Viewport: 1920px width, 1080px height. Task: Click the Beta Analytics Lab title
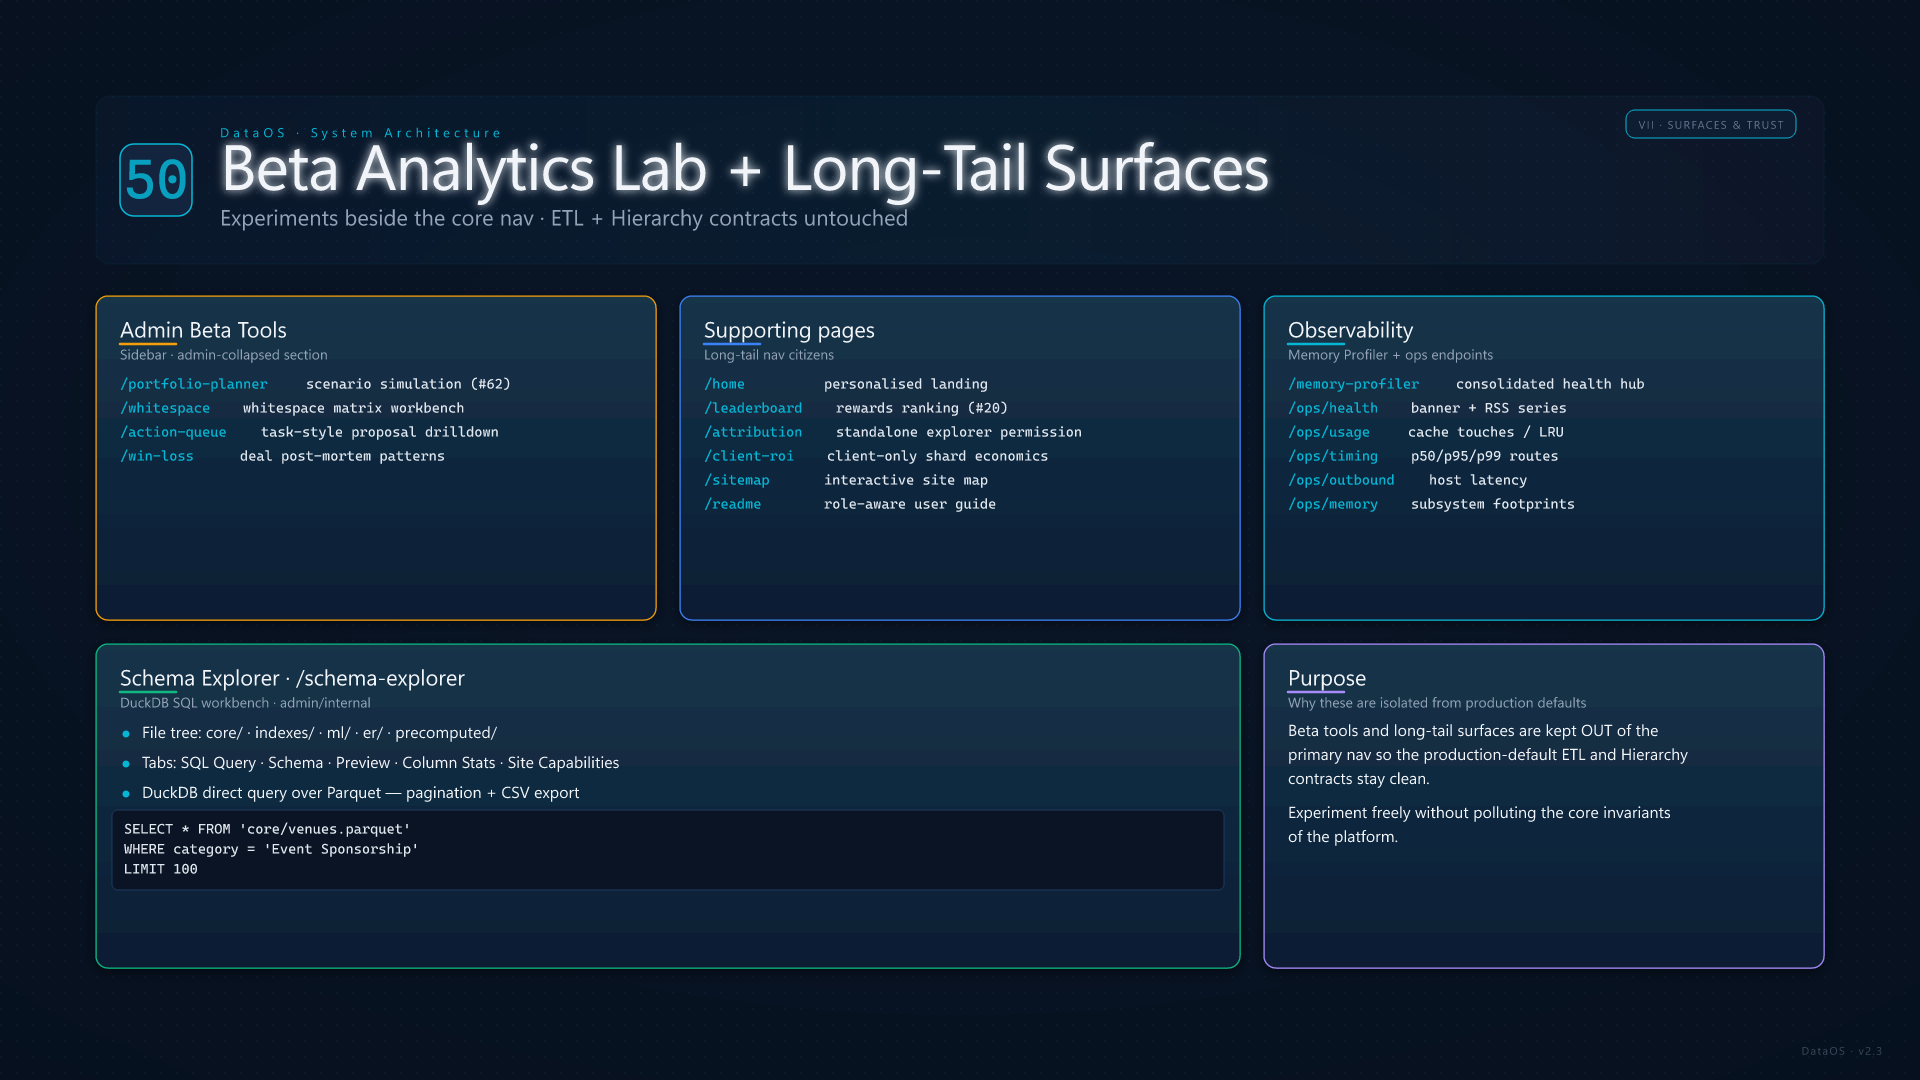(x=745, y=168)
